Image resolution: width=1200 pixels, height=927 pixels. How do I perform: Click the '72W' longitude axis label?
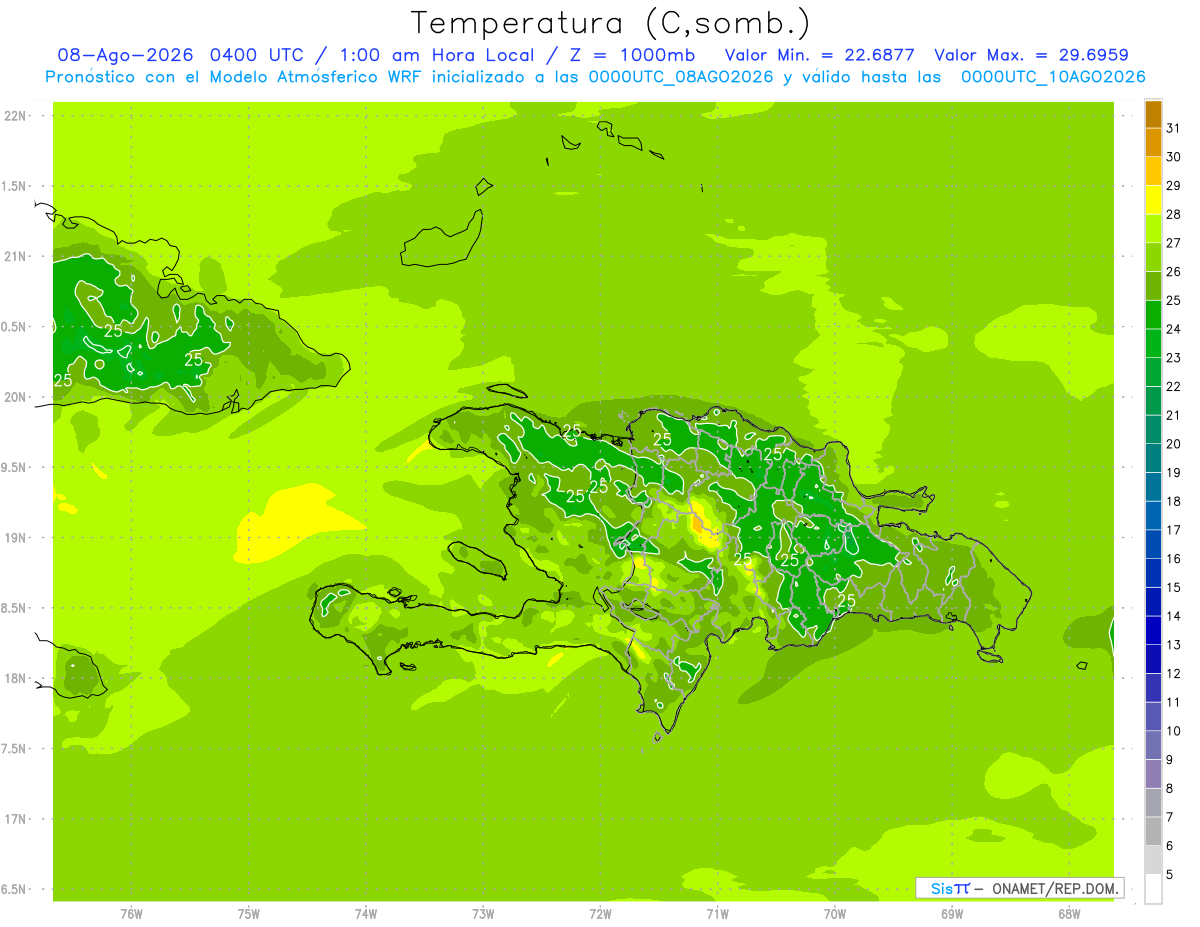(x=600, y=913)
